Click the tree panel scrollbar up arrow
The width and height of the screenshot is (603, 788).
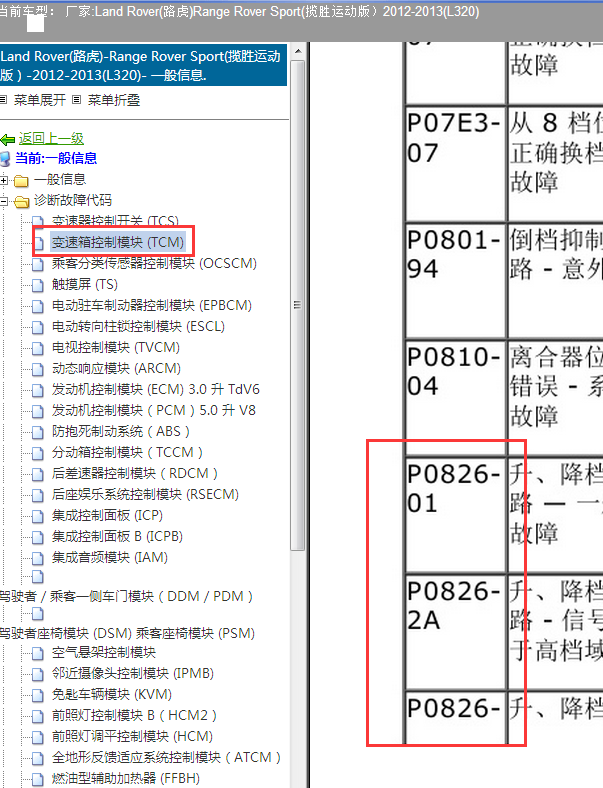click(x=297, y=51)
